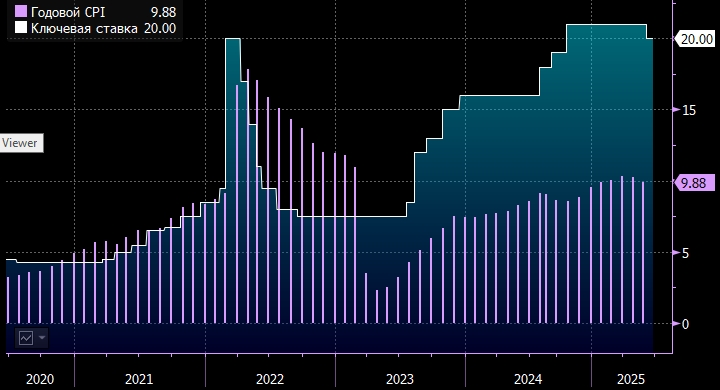Click the 2025 label on time axis
Screen dimensions: 720x390
coord(631,379)
